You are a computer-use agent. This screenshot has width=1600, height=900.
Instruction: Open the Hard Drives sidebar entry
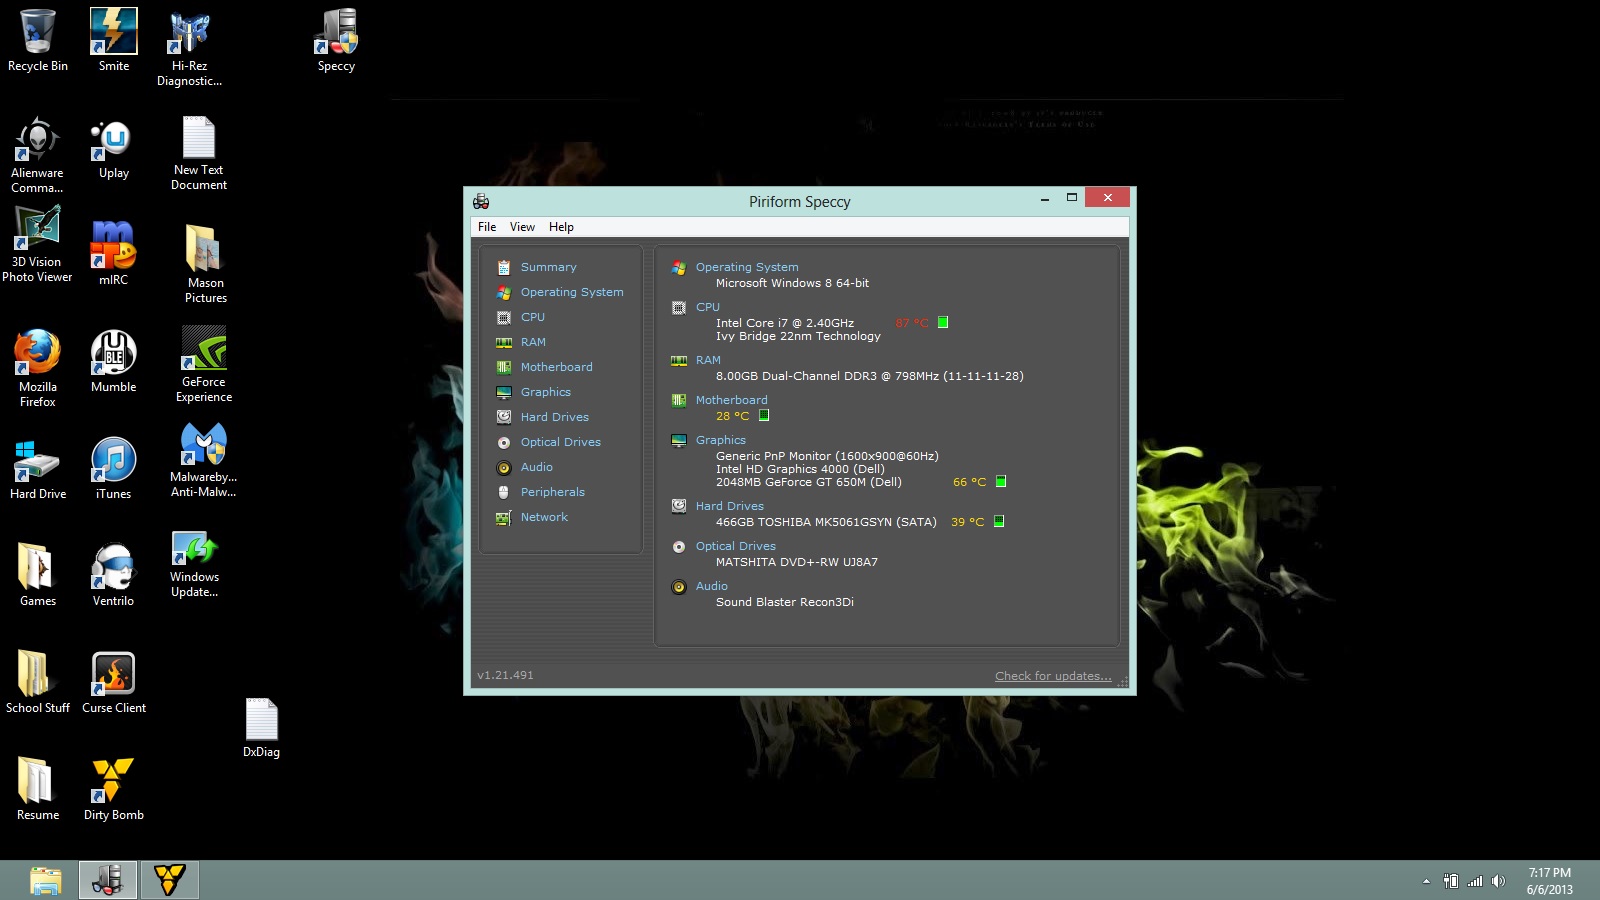click(554, 417)
